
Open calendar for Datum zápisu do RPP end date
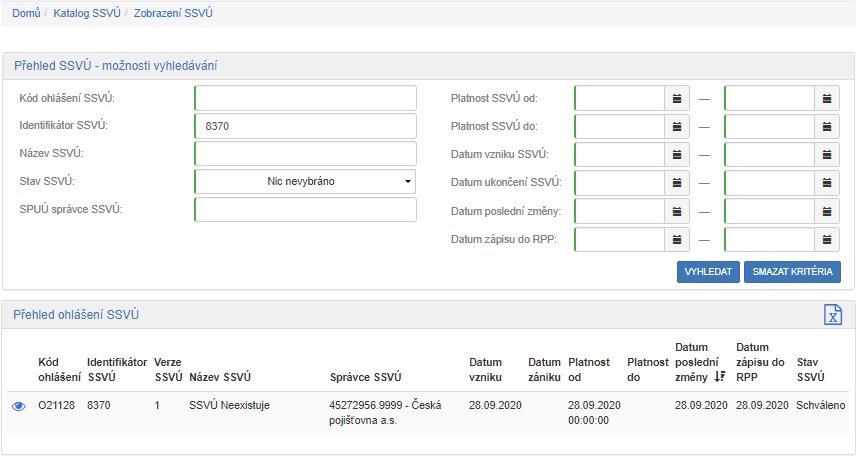point(827,240)
